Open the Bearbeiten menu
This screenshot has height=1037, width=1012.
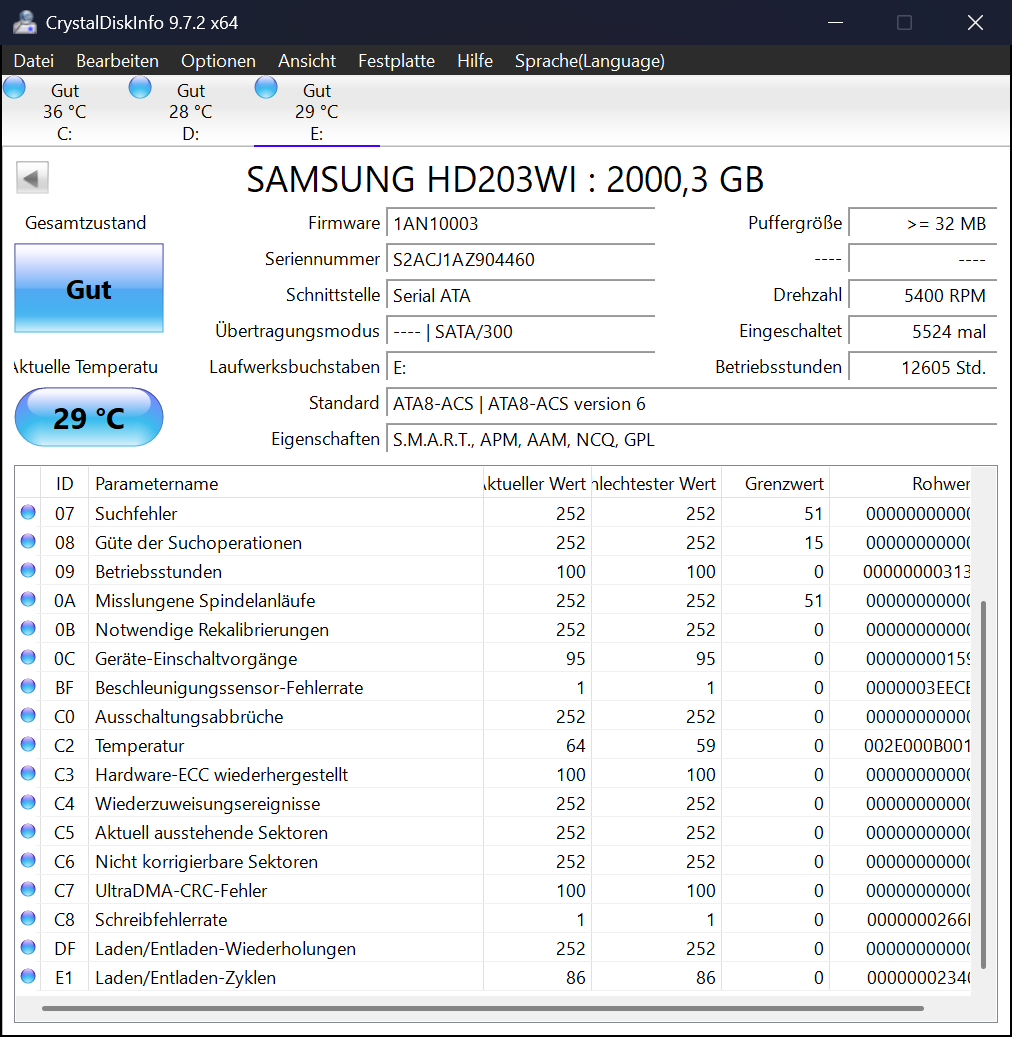pos(117,61)
